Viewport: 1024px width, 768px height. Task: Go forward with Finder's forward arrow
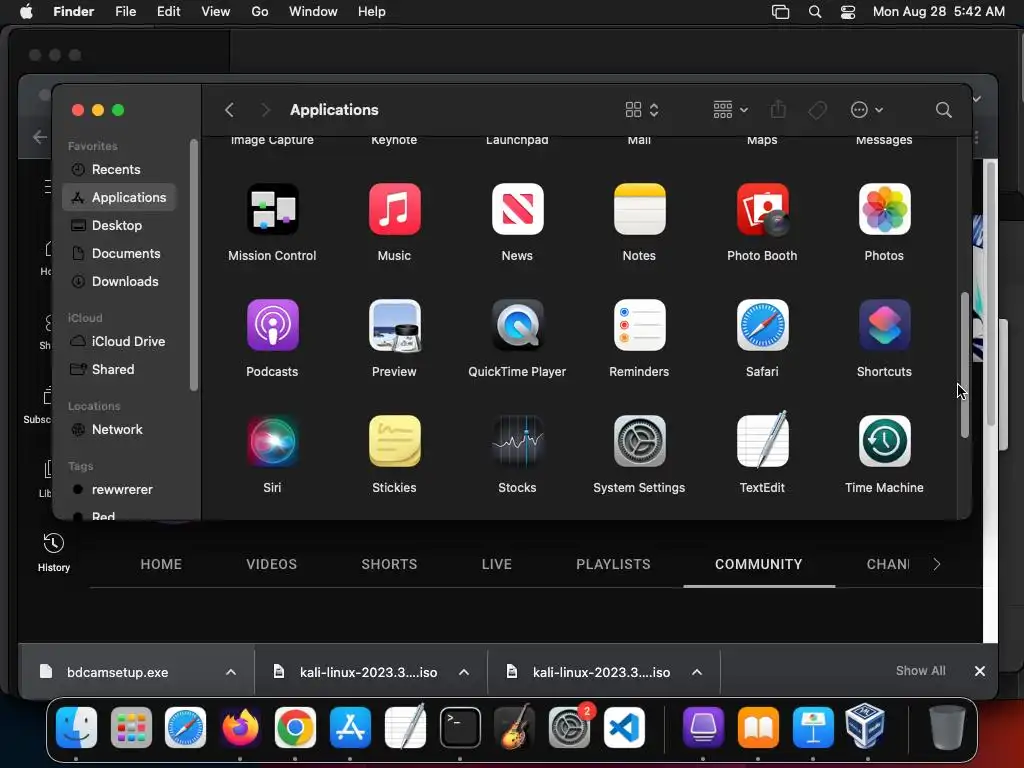(x=265, y=110)
